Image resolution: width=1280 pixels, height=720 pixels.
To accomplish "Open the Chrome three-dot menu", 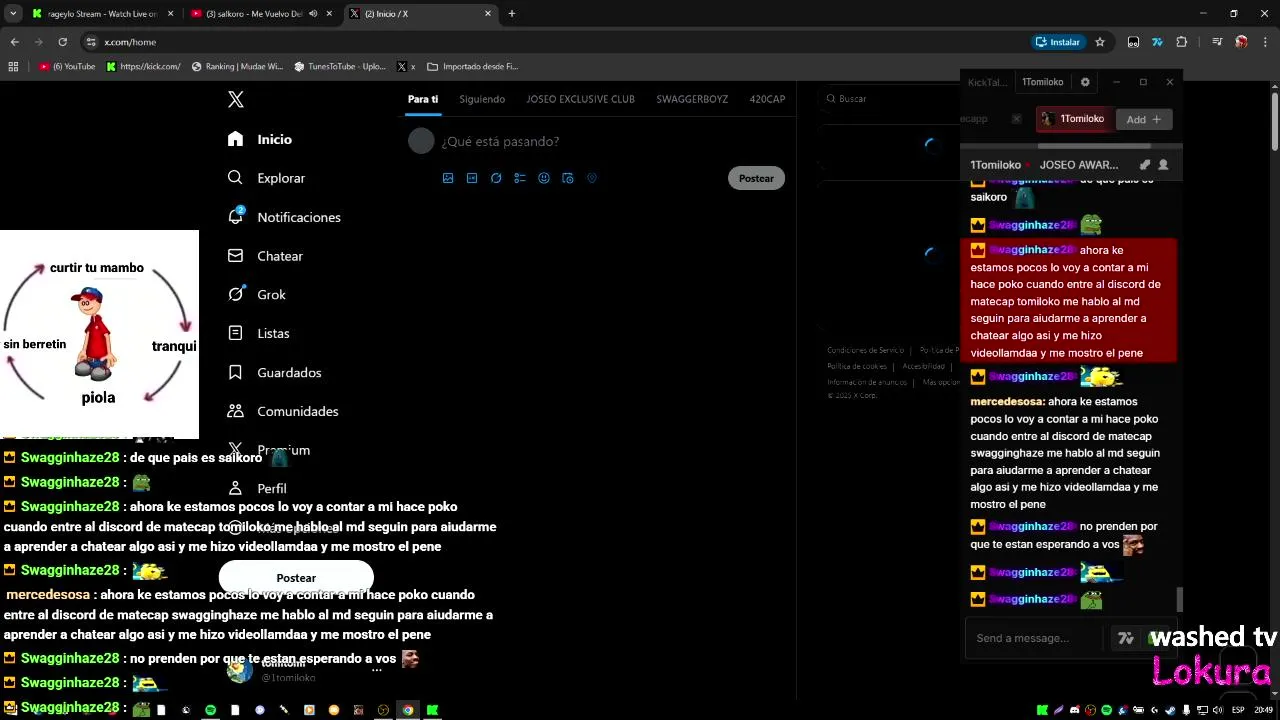I will coord(1266,42).
